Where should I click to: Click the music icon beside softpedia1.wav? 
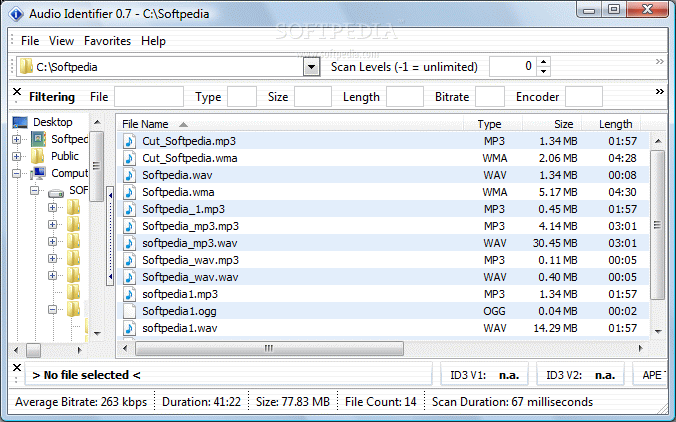pyautogui.click(x=129, y=328)
